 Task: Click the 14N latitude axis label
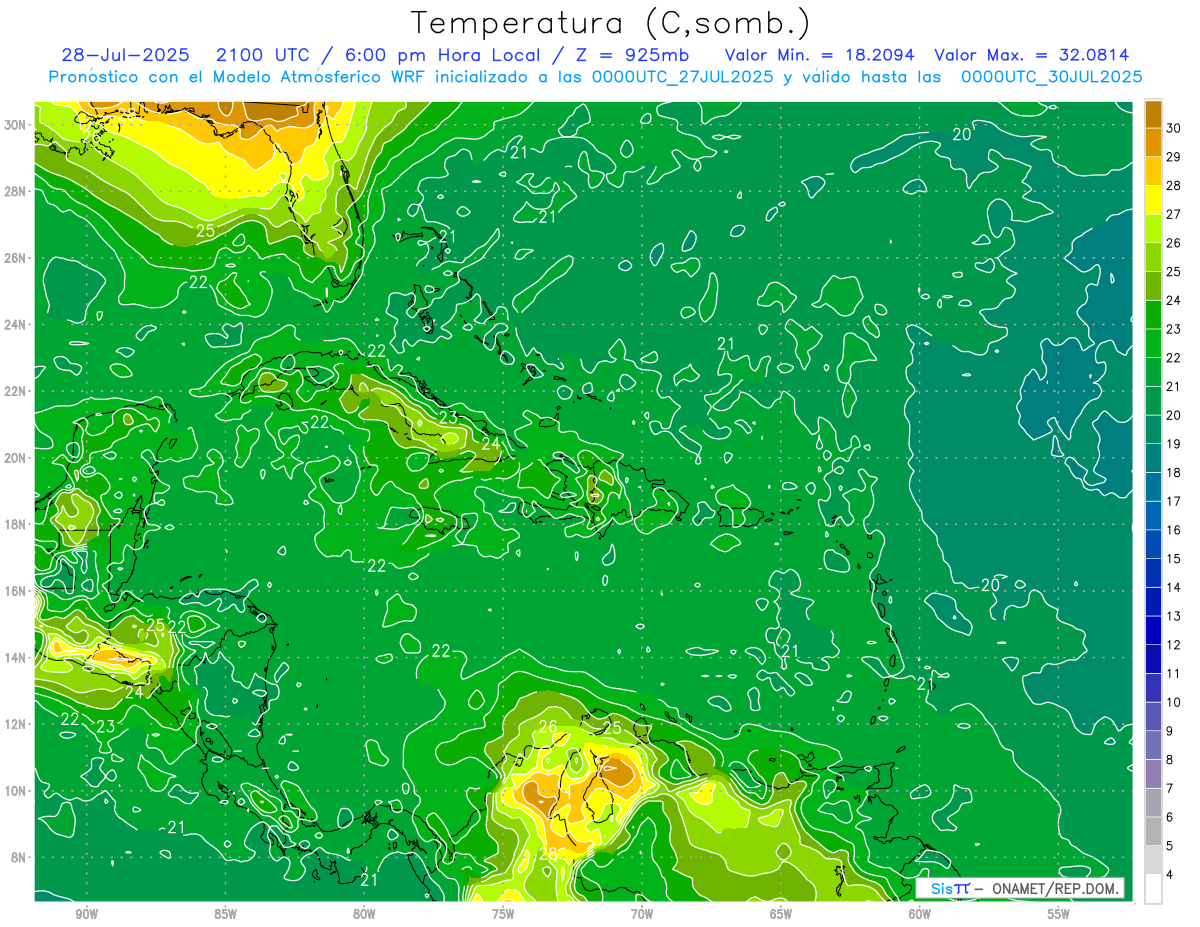pyautogui.click(x=15, y=658)
